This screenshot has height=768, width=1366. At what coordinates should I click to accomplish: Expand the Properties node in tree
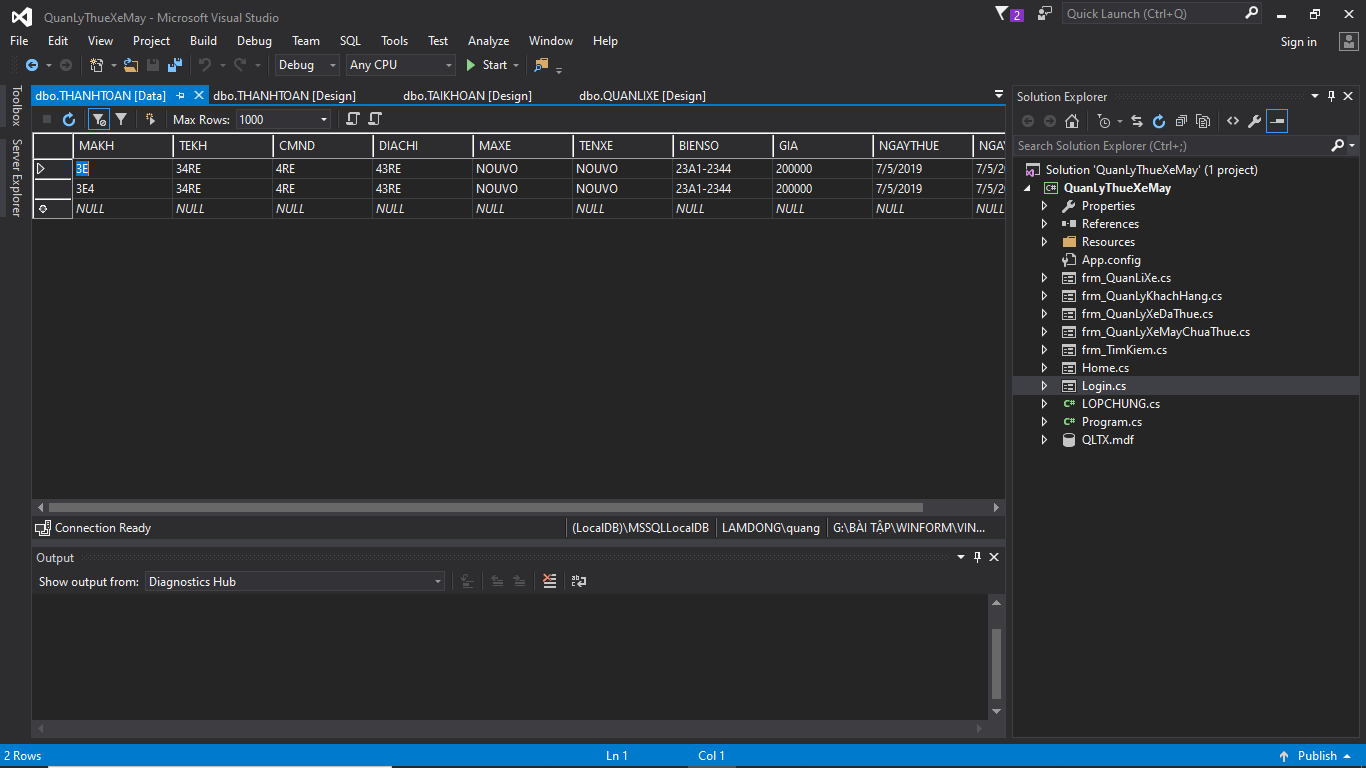point(1045,206)
